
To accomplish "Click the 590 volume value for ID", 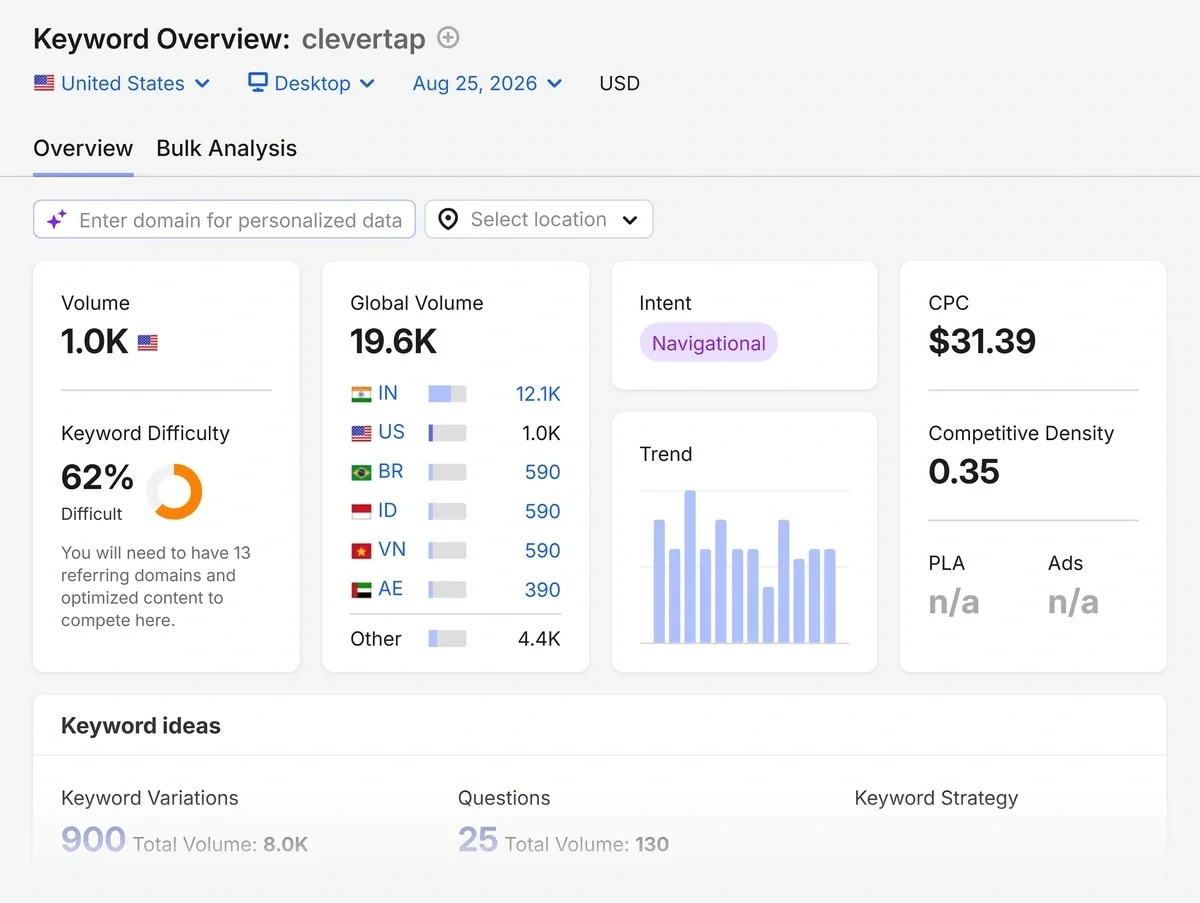I will tap(543, 511).
